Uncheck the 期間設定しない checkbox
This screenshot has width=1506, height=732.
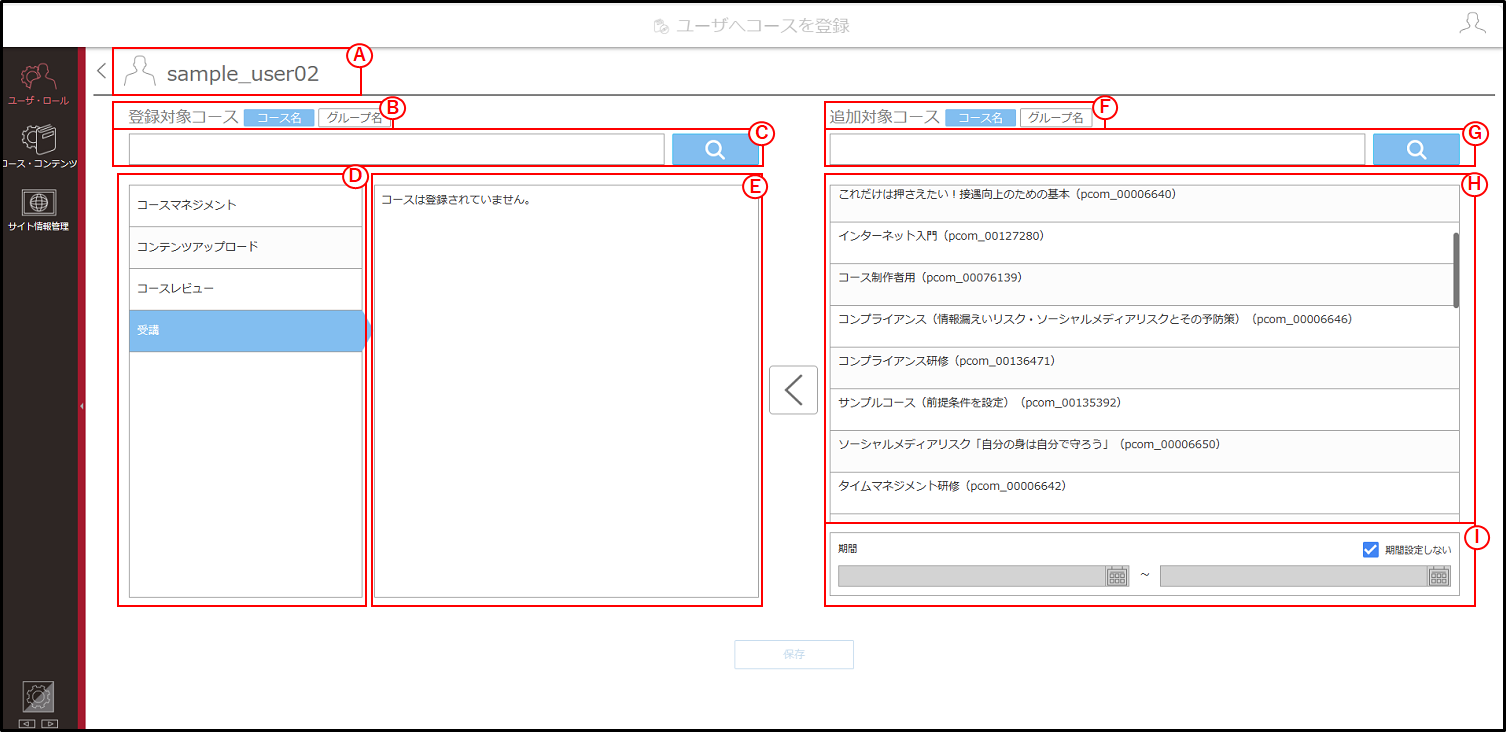pos(1371,549)
